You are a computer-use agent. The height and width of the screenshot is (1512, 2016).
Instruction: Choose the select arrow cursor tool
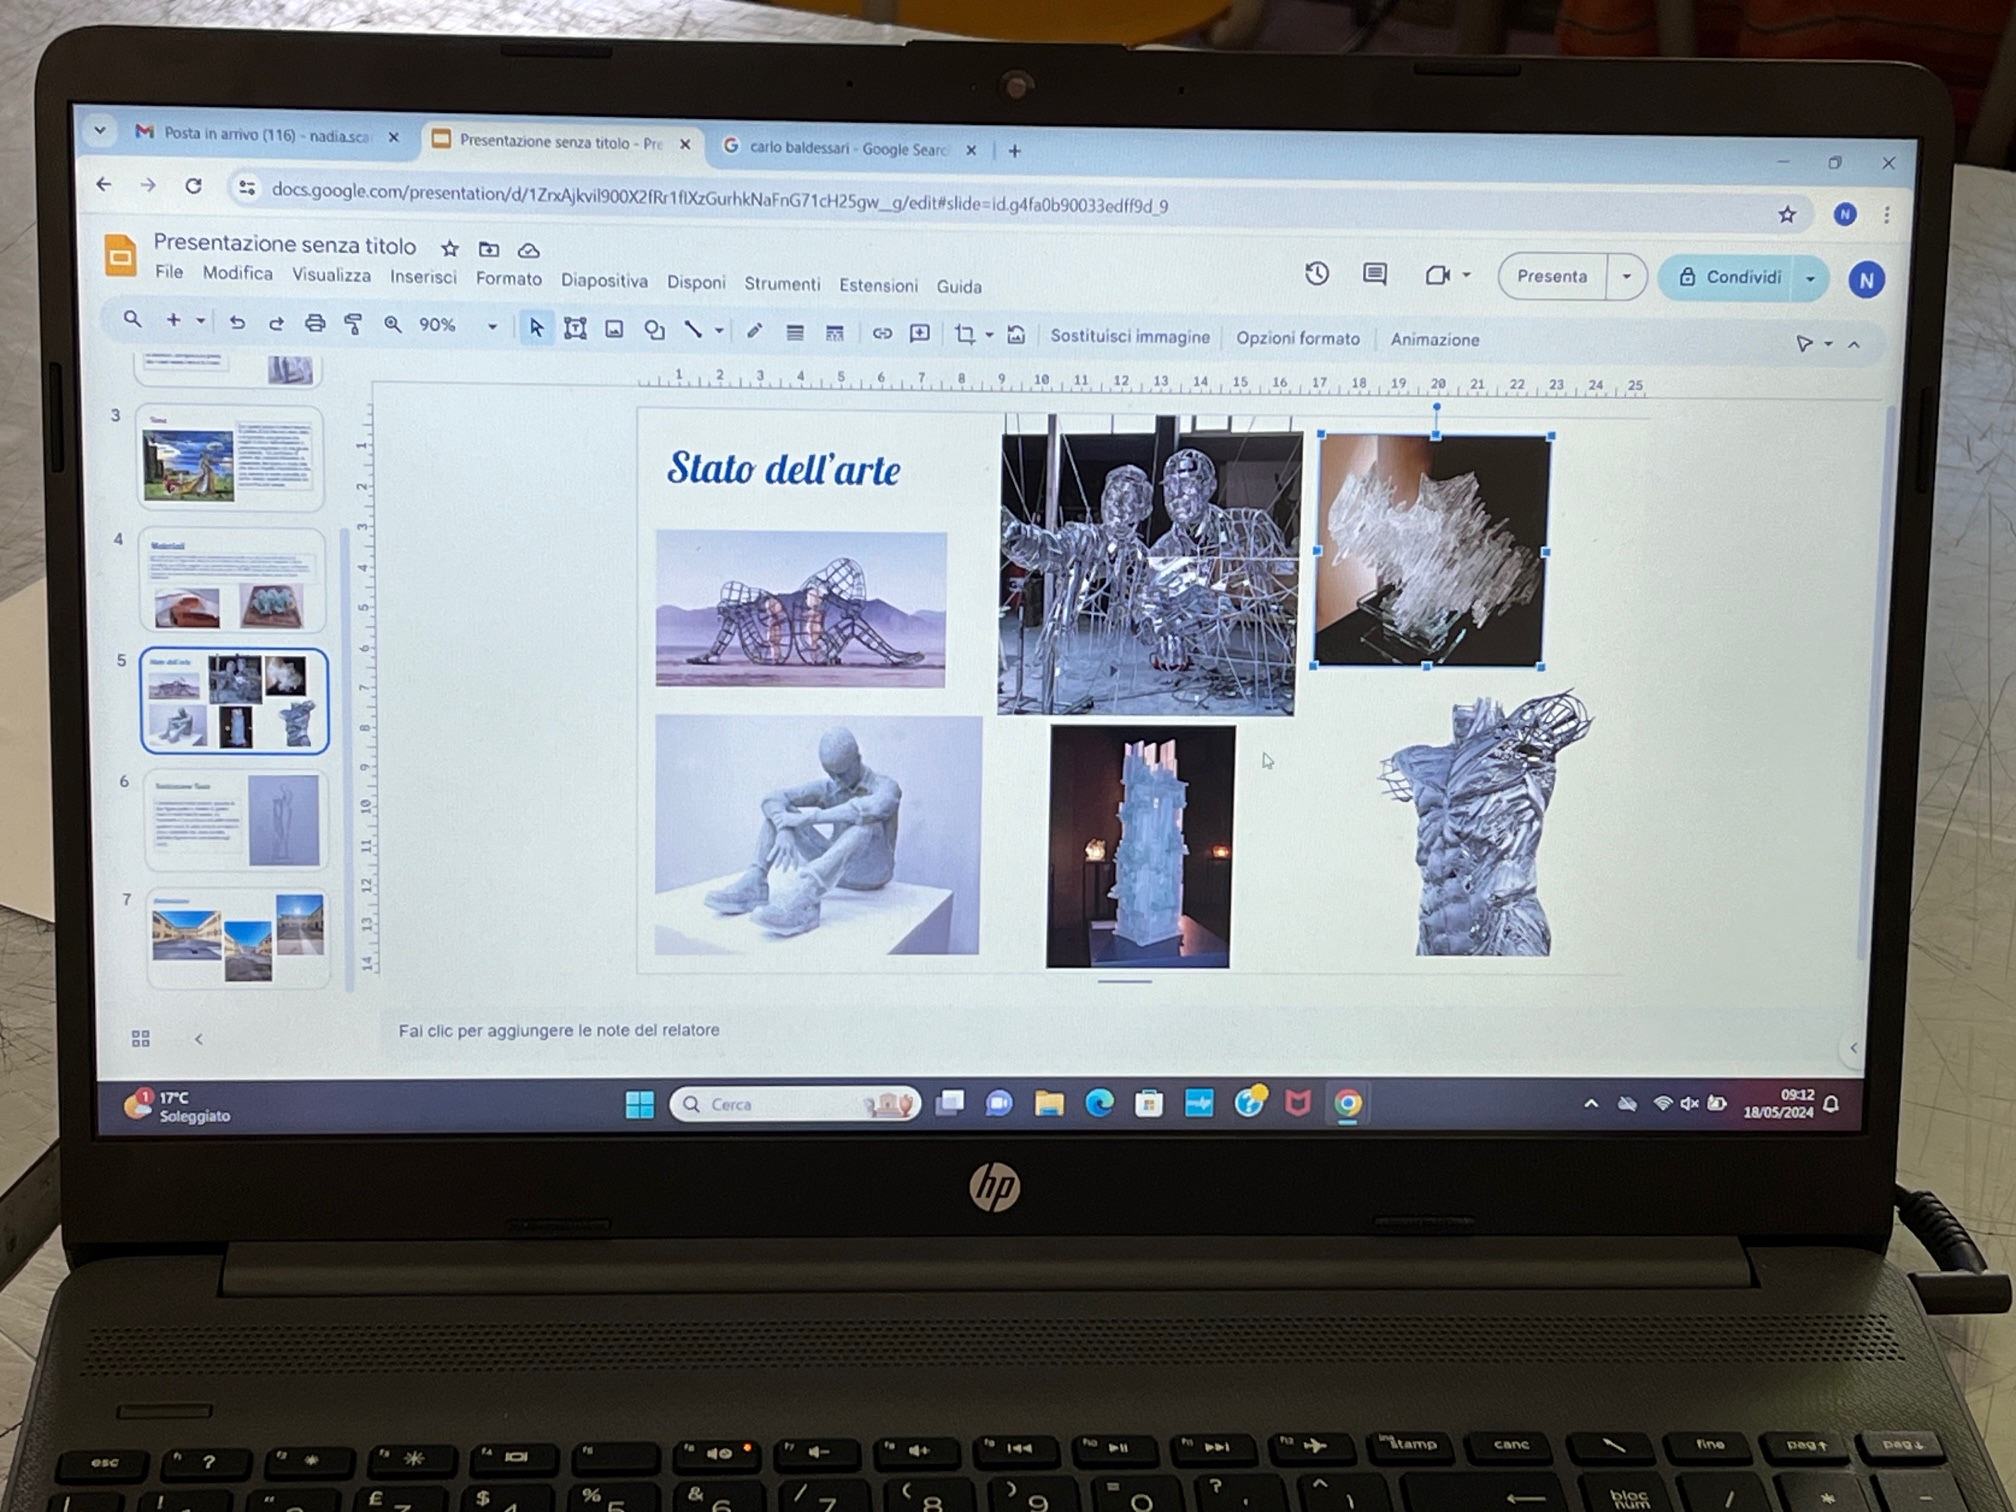[x=536, y=327]
